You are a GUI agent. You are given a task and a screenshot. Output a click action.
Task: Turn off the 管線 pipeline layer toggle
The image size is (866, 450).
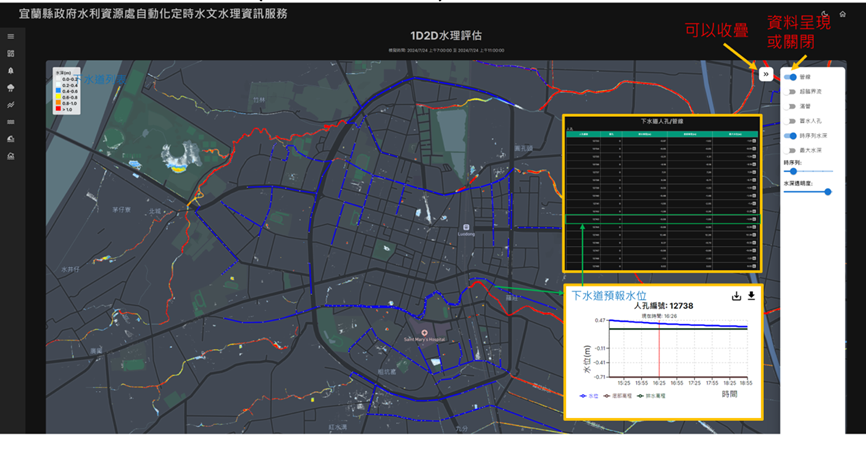click(791, 76)
